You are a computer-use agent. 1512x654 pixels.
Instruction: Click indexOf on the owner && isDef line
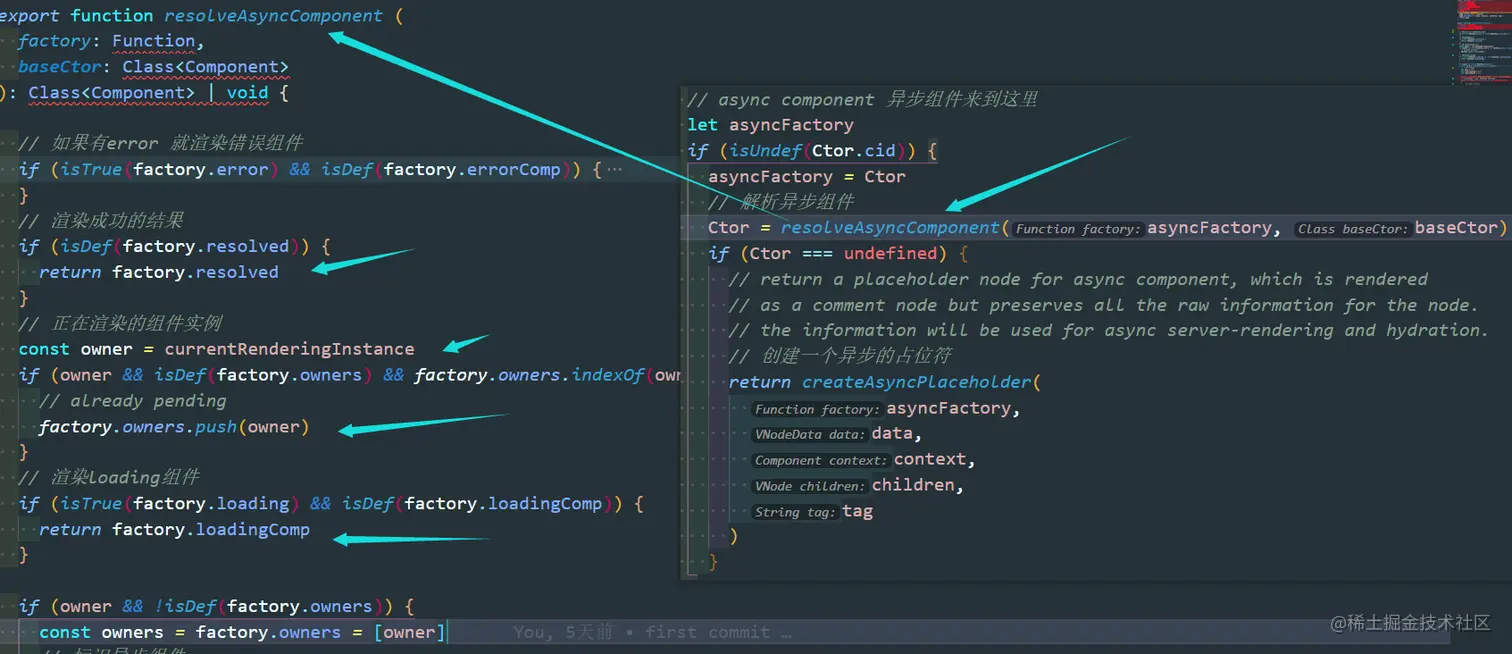point(608,375)
